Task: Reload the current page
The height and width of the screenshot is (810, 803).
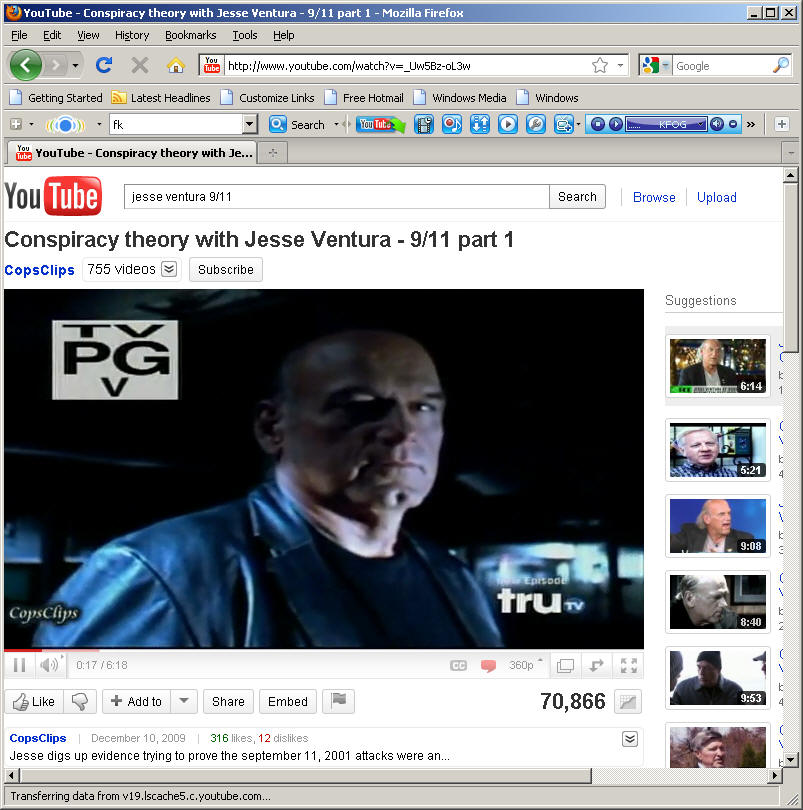Action: coord(104,65)
